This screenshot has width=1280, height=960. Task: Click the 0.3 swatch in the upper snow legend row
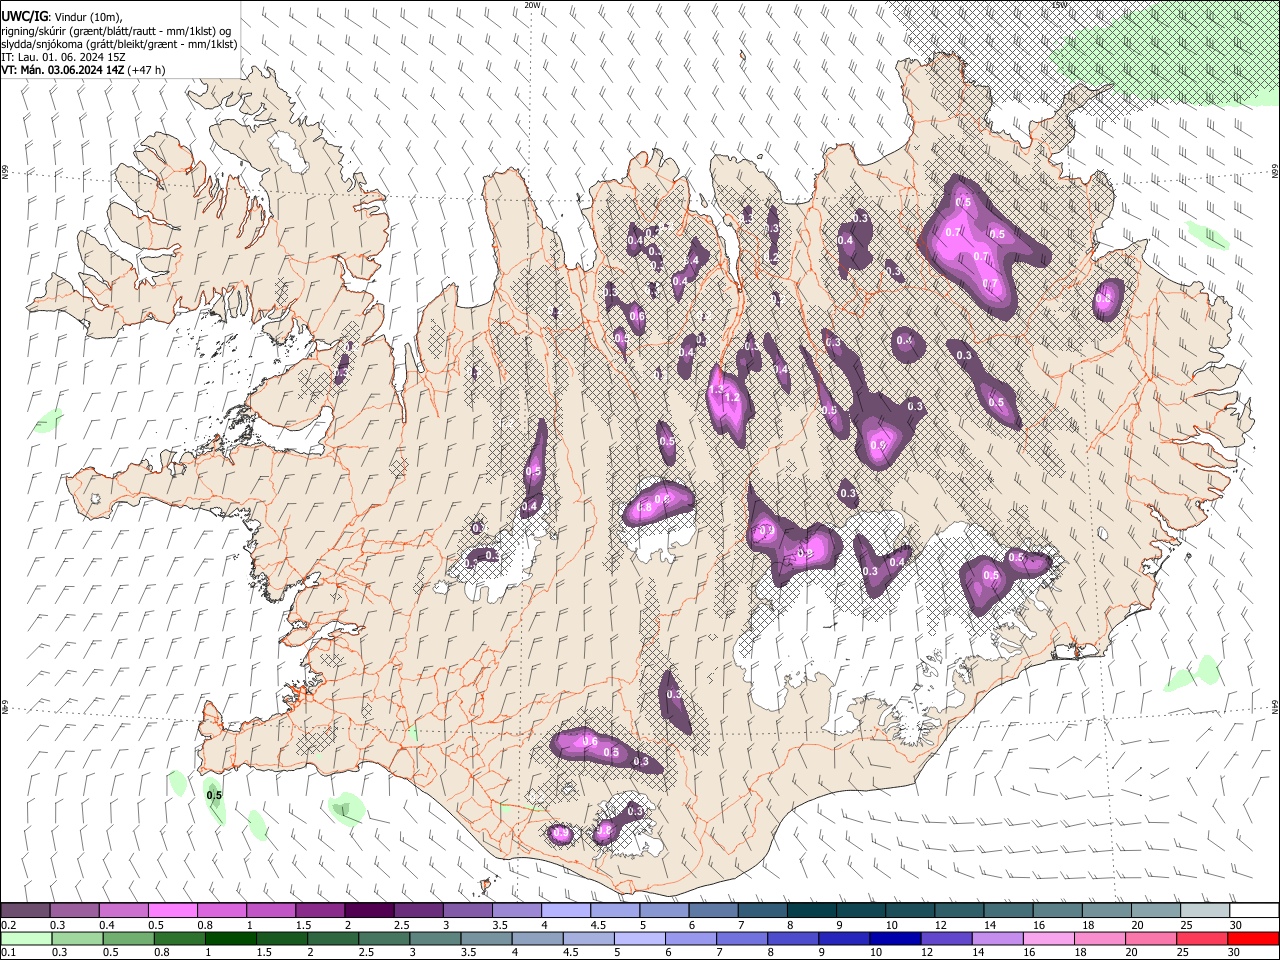click(75, 911)
